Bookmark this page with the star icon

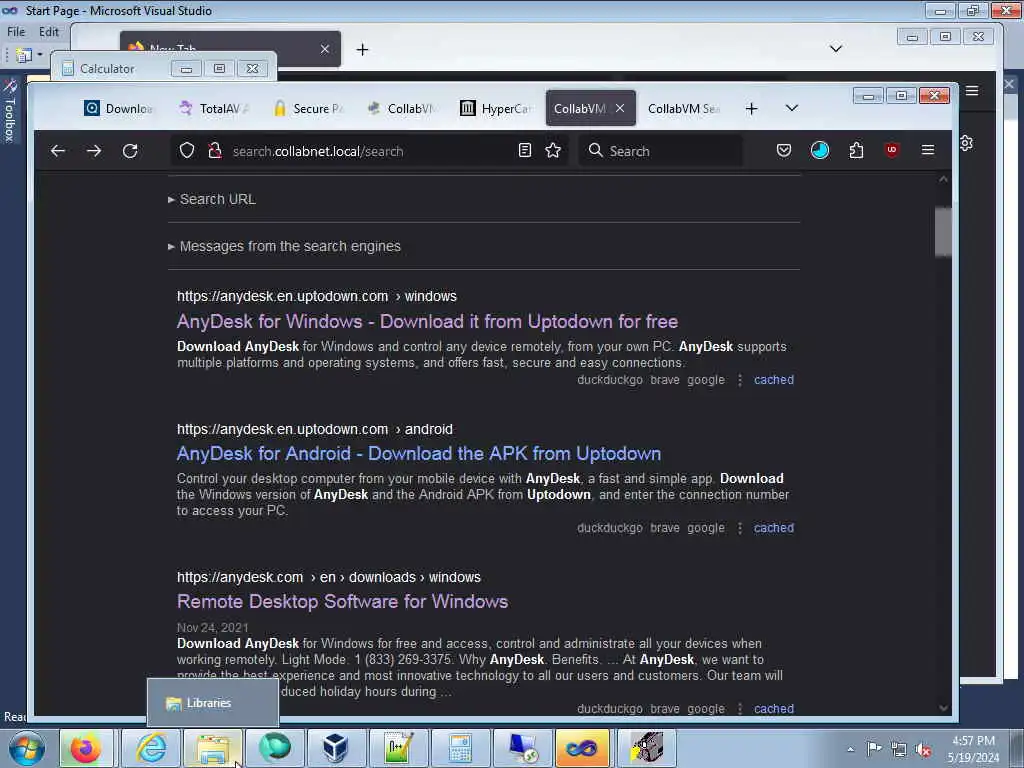click(x=553, y=151)
